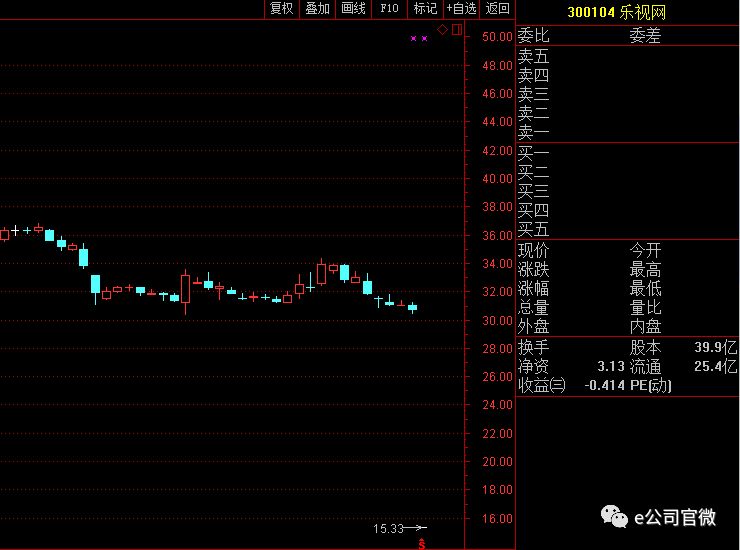Click the 收益 value -0.414
The height and width of the screenshot is (550, 740).
[605, 385]
